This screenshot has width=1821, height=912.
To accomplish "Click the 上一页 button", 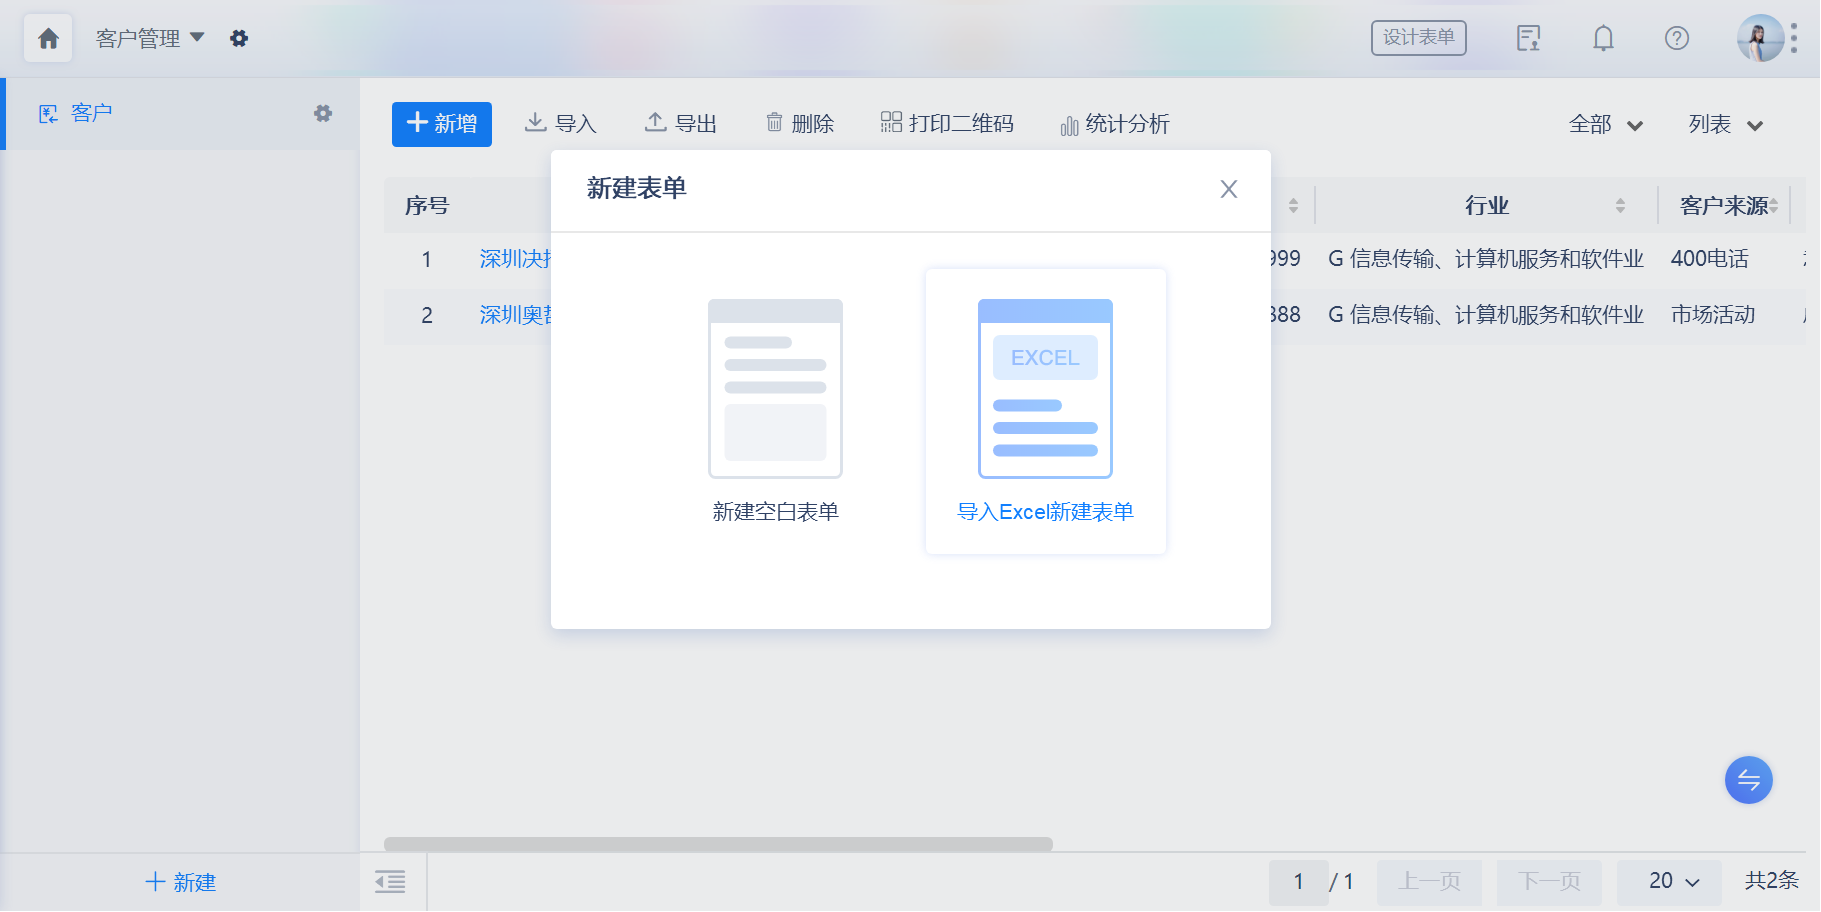I will pyautogui.click(x=1429, y=882).
